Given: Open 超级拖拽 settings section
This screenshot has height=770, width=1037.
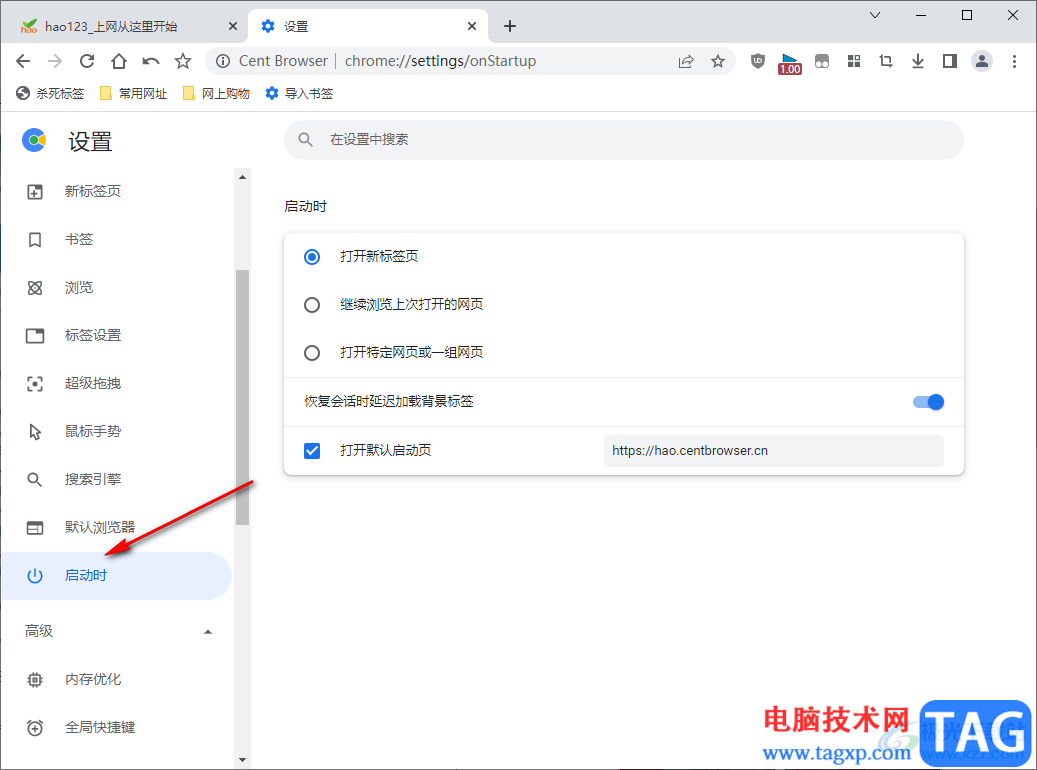Looking at the screenshot, I should [x=116, y=384].
